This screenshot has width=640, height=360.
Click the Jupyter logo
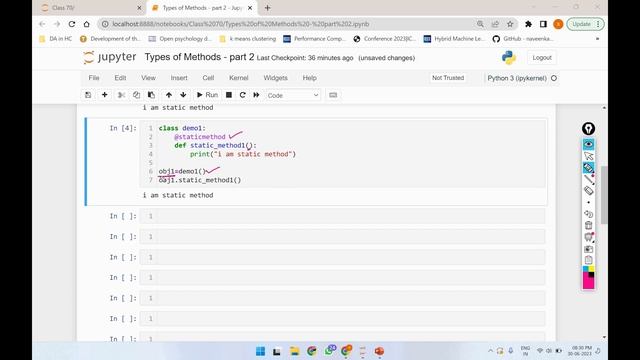pos(109,57)
